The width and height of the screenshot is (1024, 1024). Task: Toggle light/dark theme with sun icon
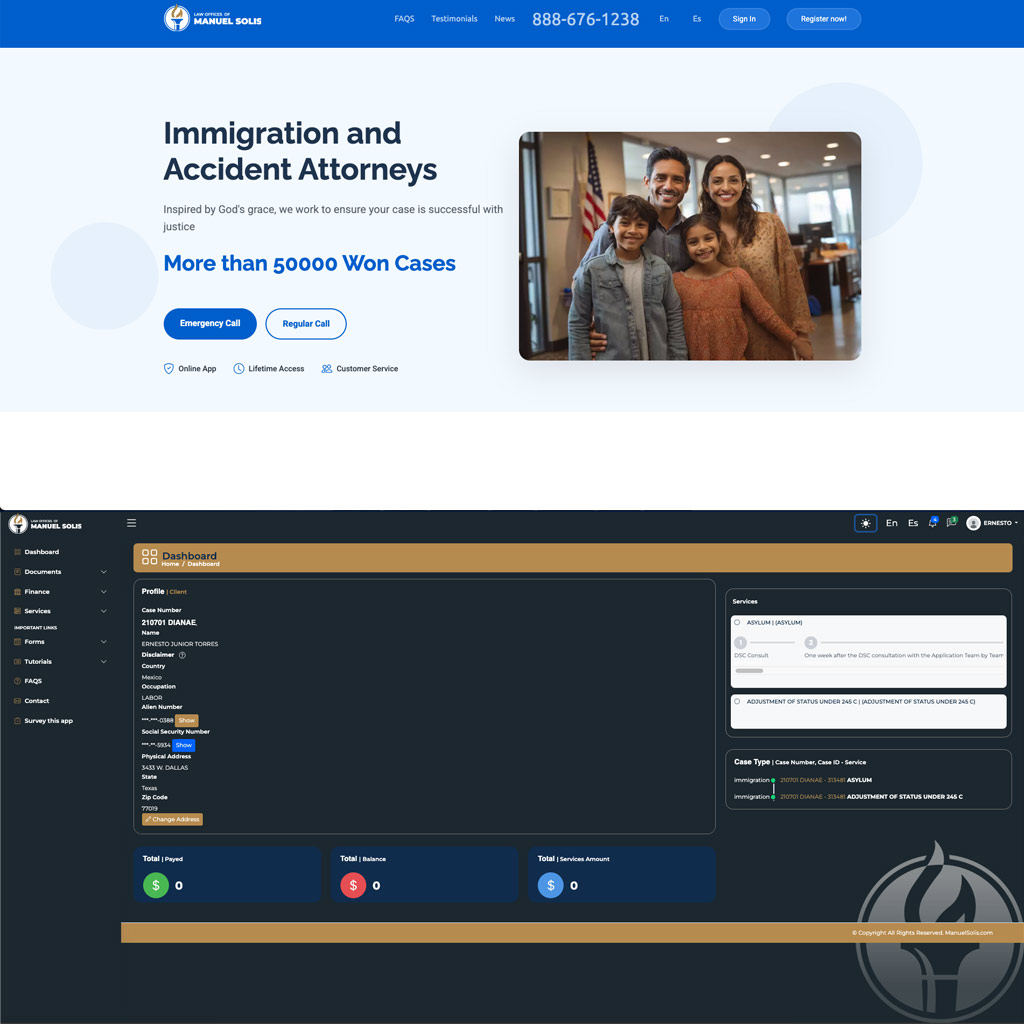[864, 522]
